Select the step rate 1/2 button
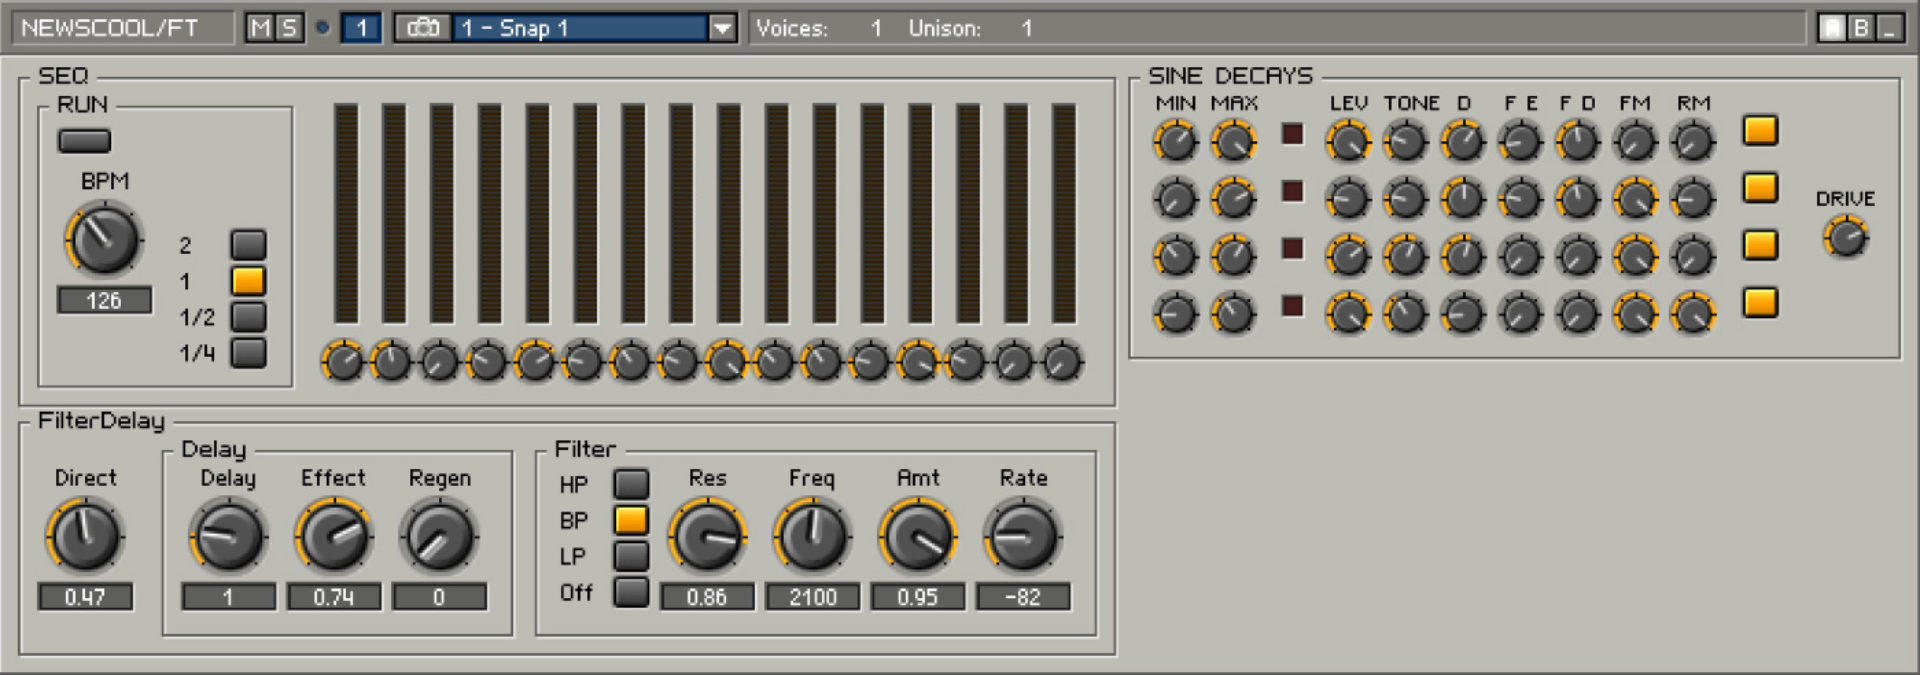Viewport: 1920px width, 675px height. coord(248,317)
